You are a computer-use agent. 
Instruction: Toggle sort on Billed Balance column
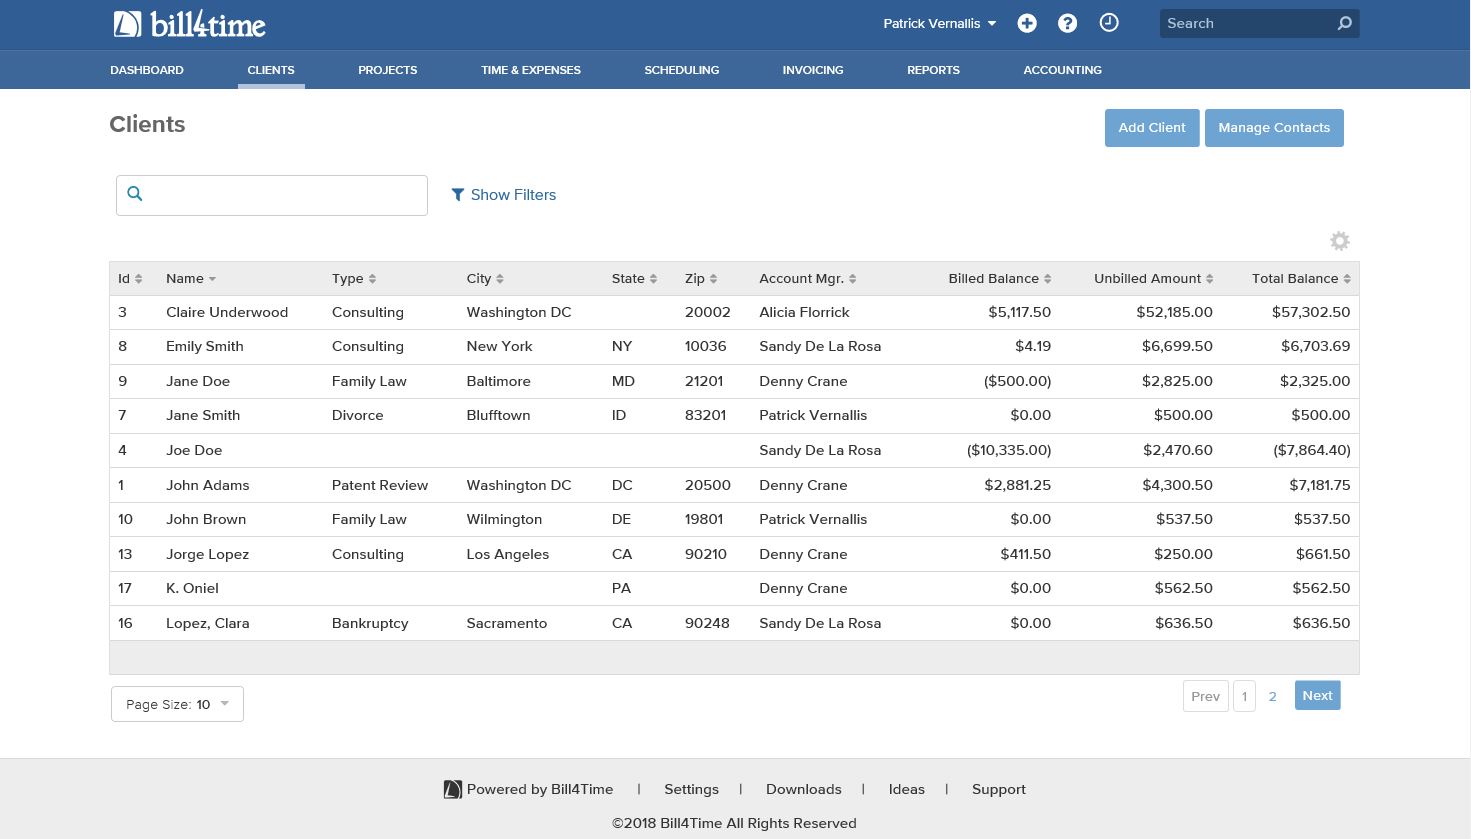[x=1047, y=279]
